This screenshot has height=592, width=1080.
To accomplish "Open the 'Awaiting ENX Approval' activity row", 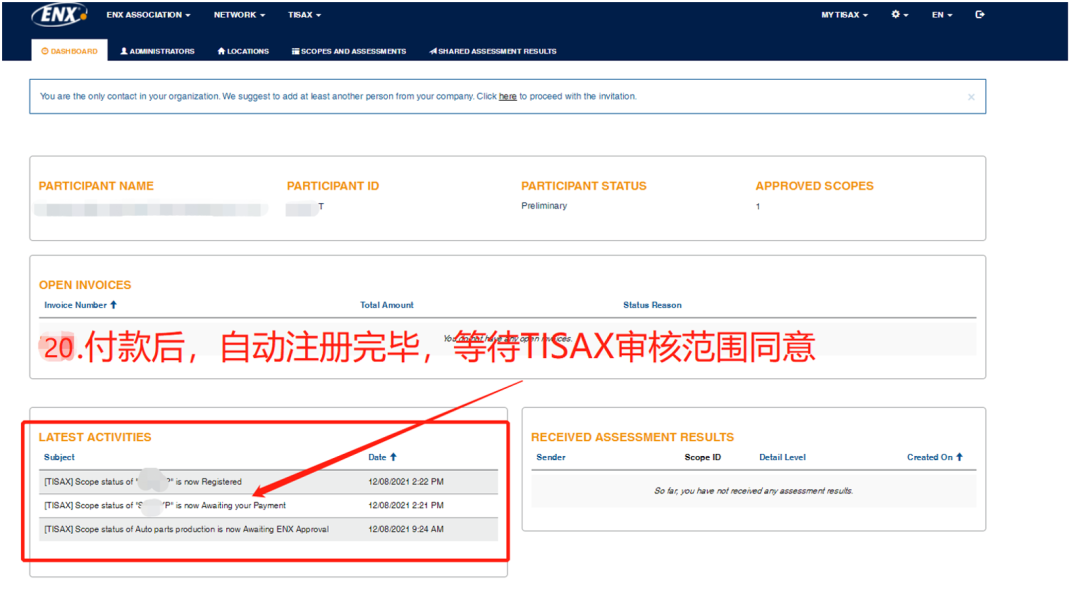I will click(269, 529).
